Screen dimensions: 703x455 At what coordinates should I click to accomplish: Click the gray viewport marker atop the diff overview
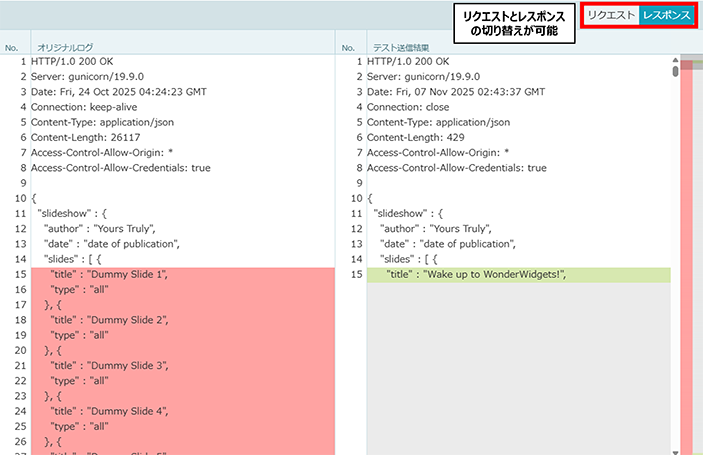[691, 64]
